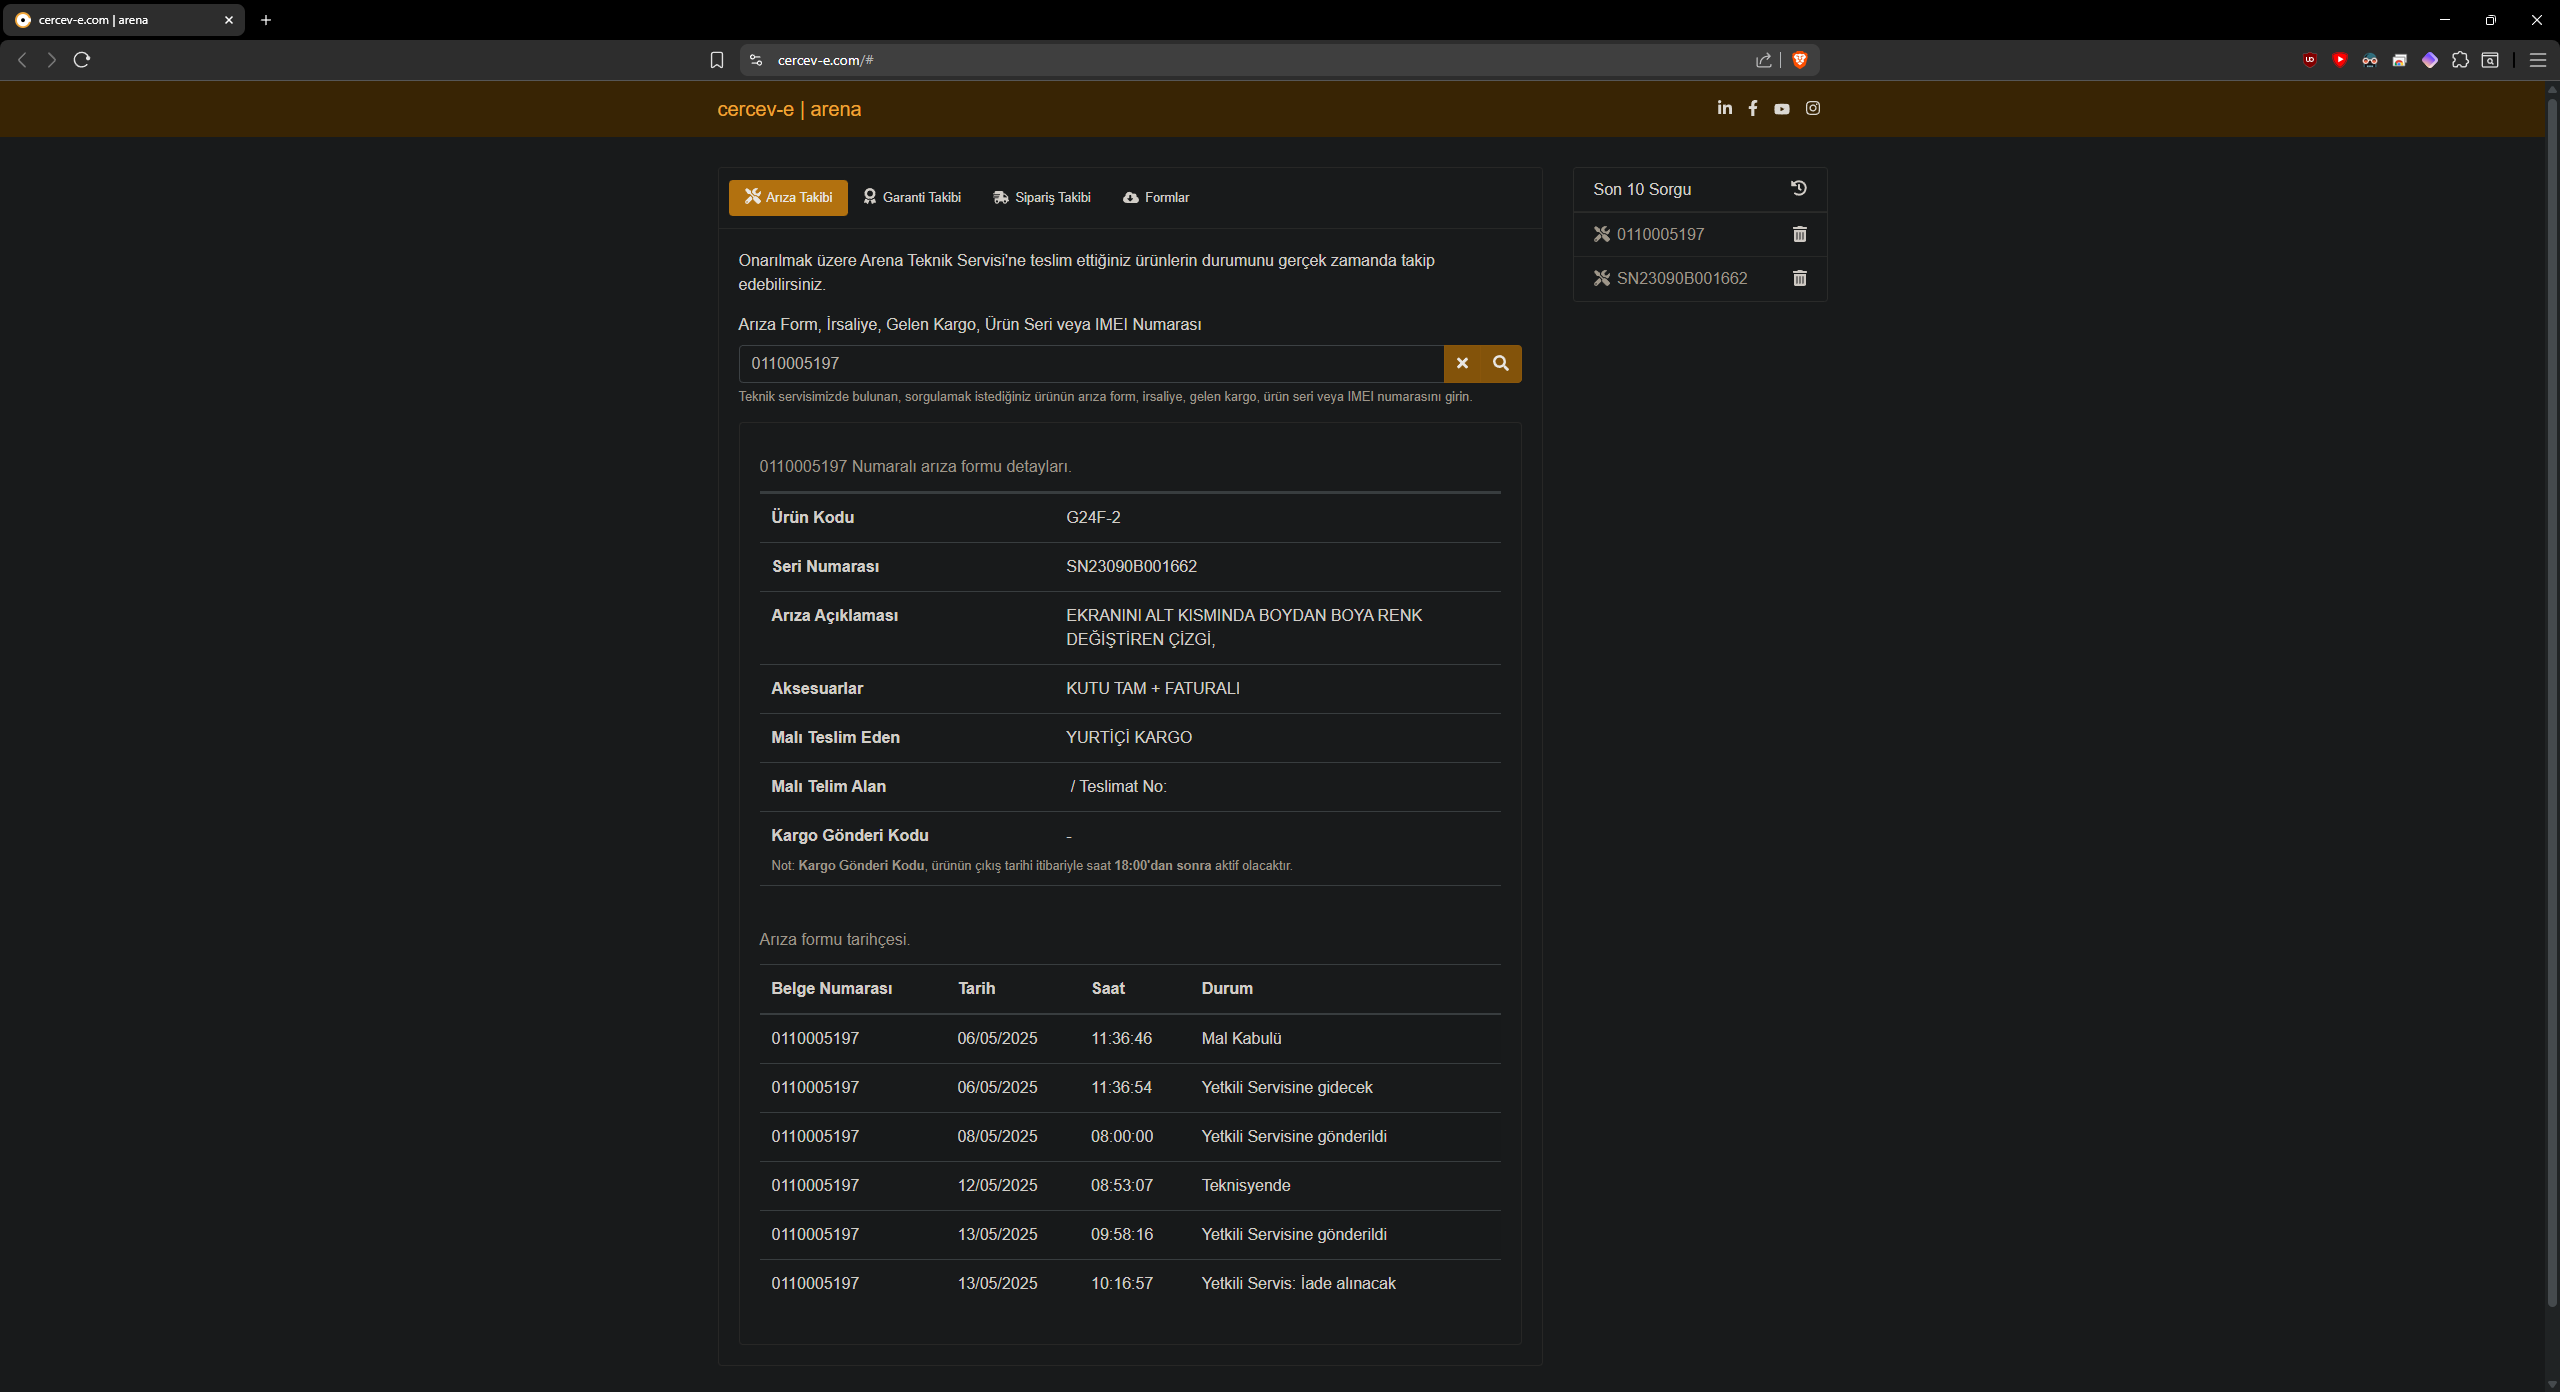Image resolution: width=2560 pixels, height=1392 pixels.
Task: Open a new browser tab with plus
Action: click(x=266, y=20)
